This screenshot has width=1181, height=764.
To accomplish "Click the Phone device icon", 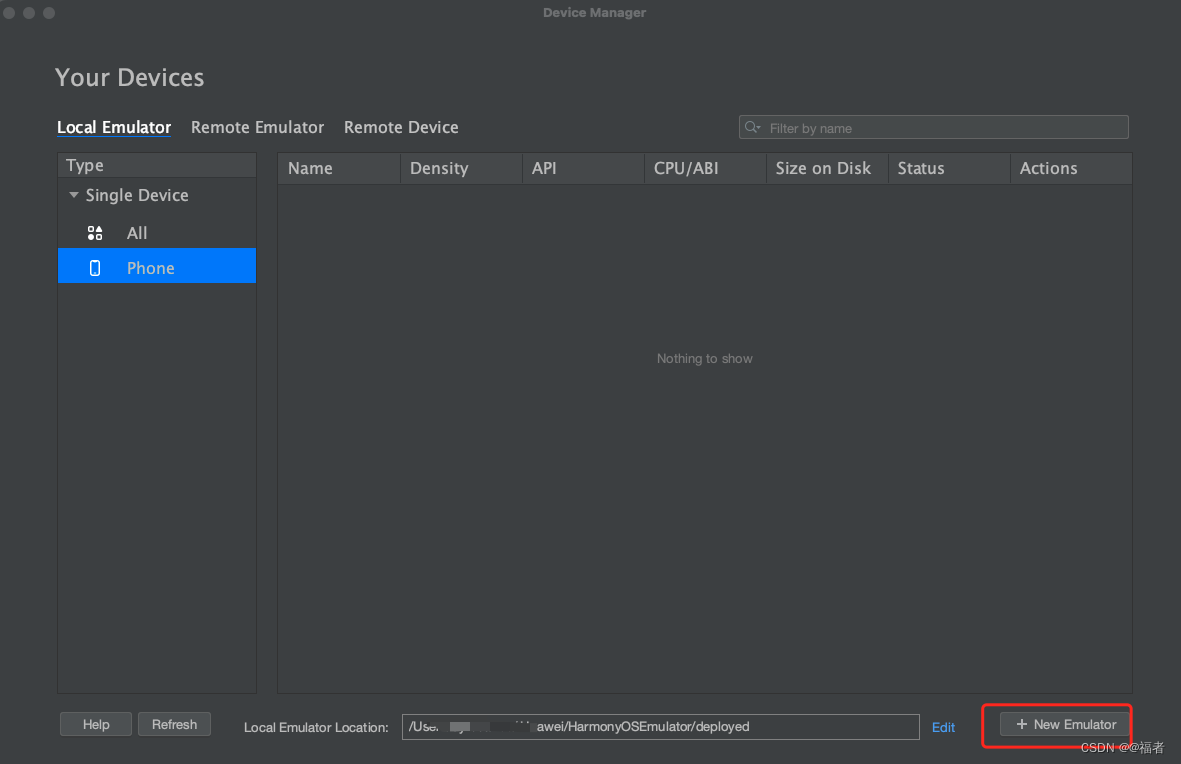I will coord(95,267).
